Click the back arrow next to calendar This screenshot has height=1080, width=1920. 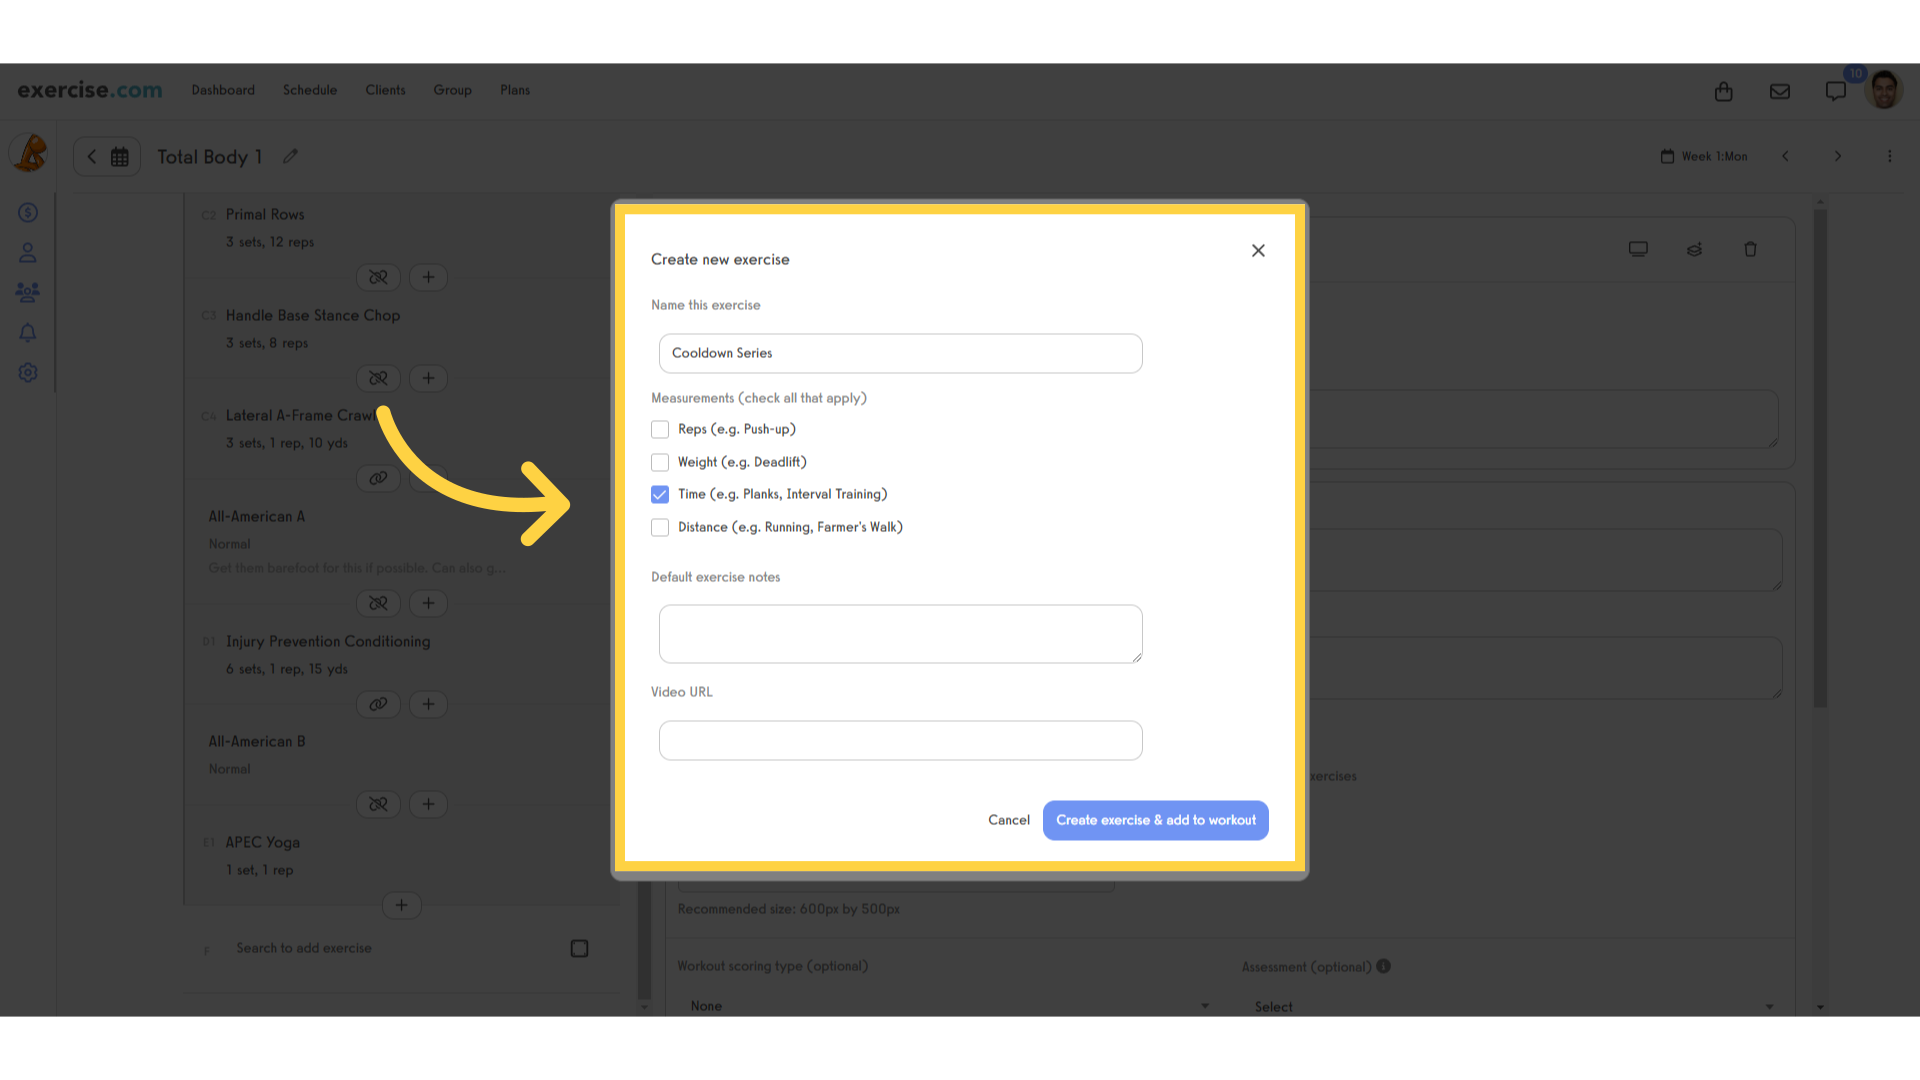92,157
